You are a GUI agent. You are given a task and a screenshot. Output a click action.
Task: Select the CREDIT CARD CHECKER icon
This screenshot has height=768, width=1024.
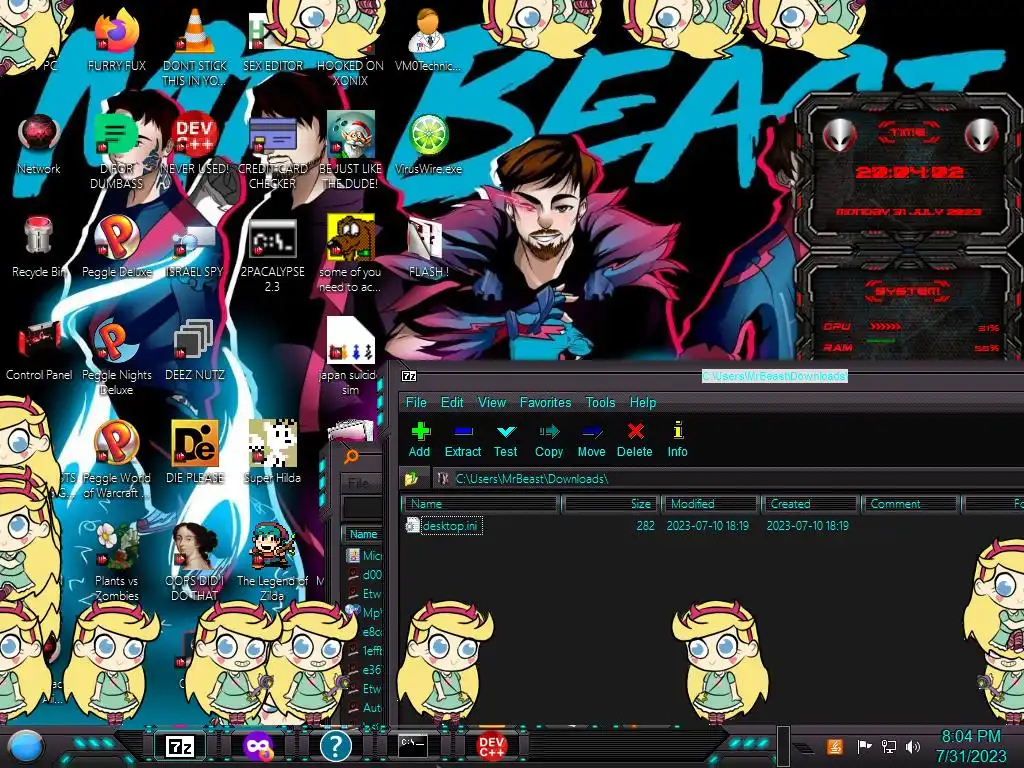[272, 151]
